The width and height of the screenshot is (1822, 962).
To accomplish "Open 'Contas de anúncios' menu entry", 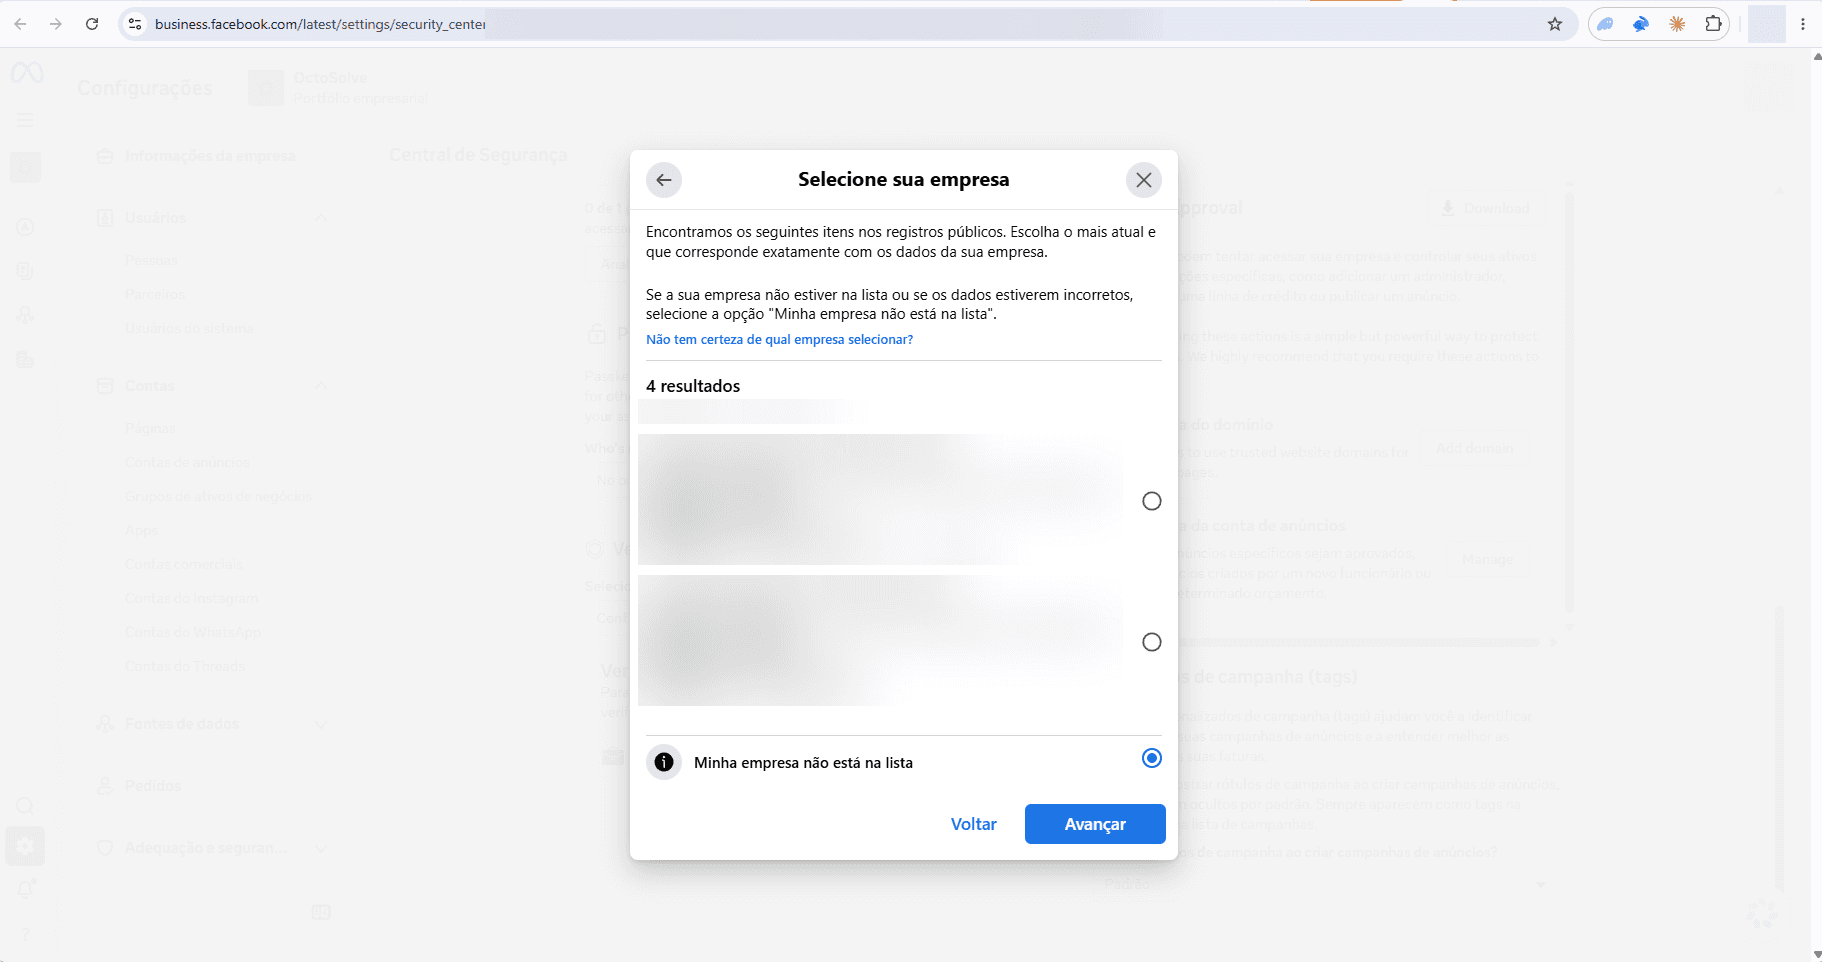I will pyautogui.click(x=187, y=462).
